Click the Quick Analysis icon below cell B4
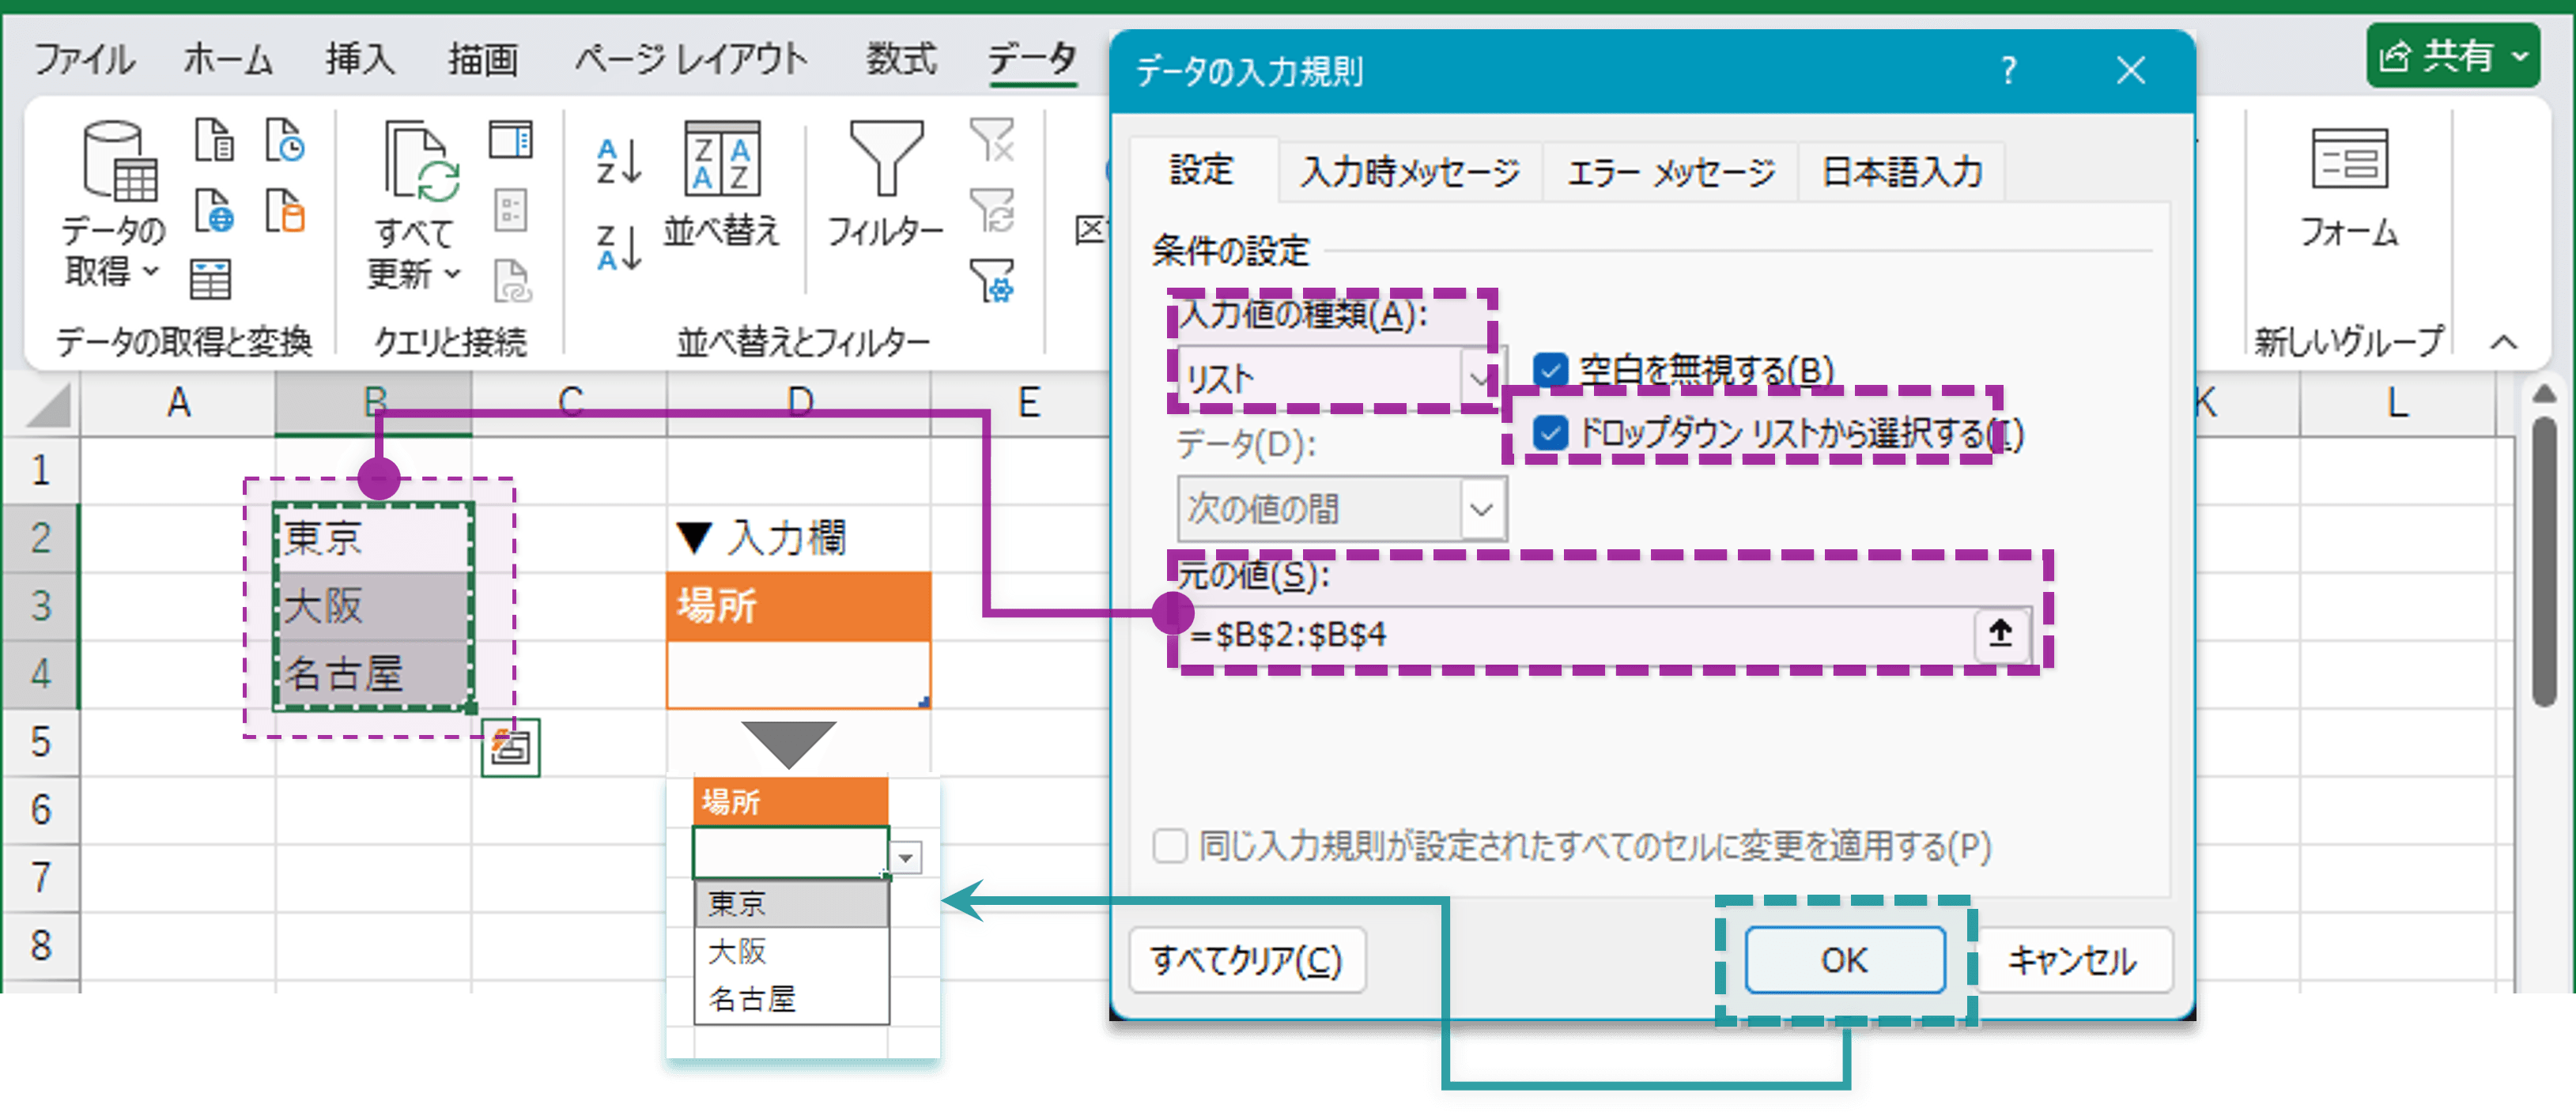Image resolution: width=2576 pixels, height=1112 pixels. pos(511,747)
